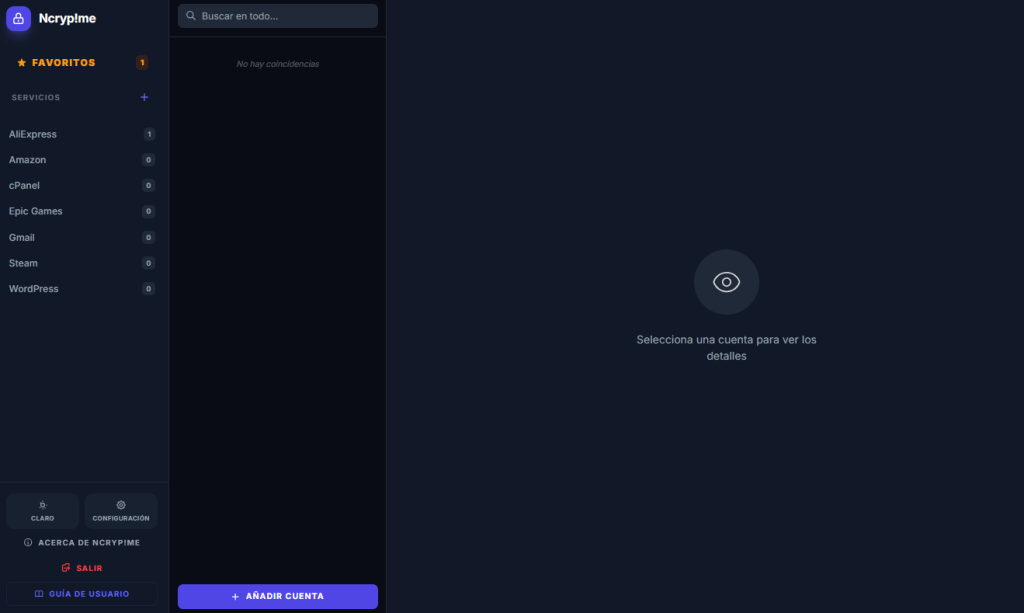Open the Favoritos section
Screen dimensions: 1024x613
[x=63, y=63]
